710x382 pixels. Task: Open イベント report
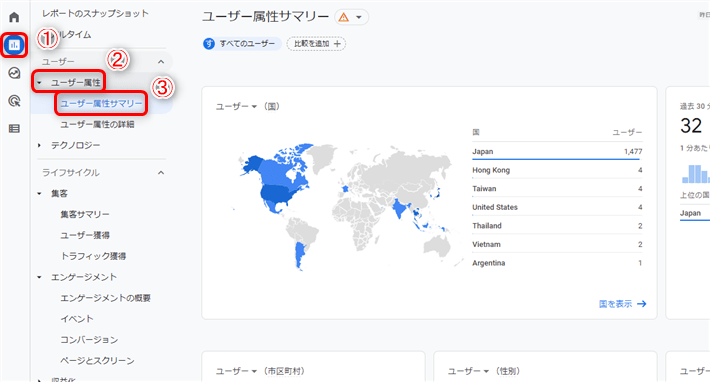point(77,319)
